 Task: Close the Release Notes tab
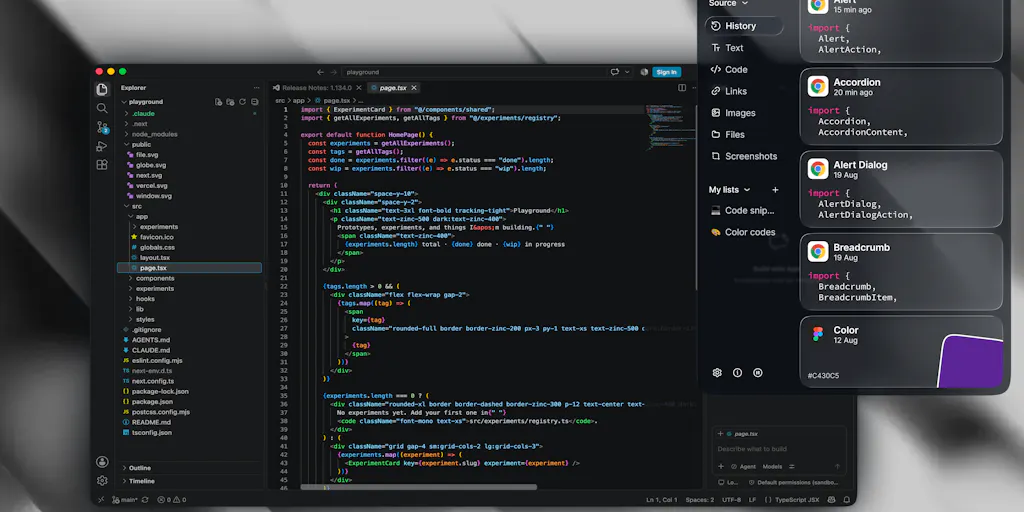pyautogui.click(x=358, y=88)
